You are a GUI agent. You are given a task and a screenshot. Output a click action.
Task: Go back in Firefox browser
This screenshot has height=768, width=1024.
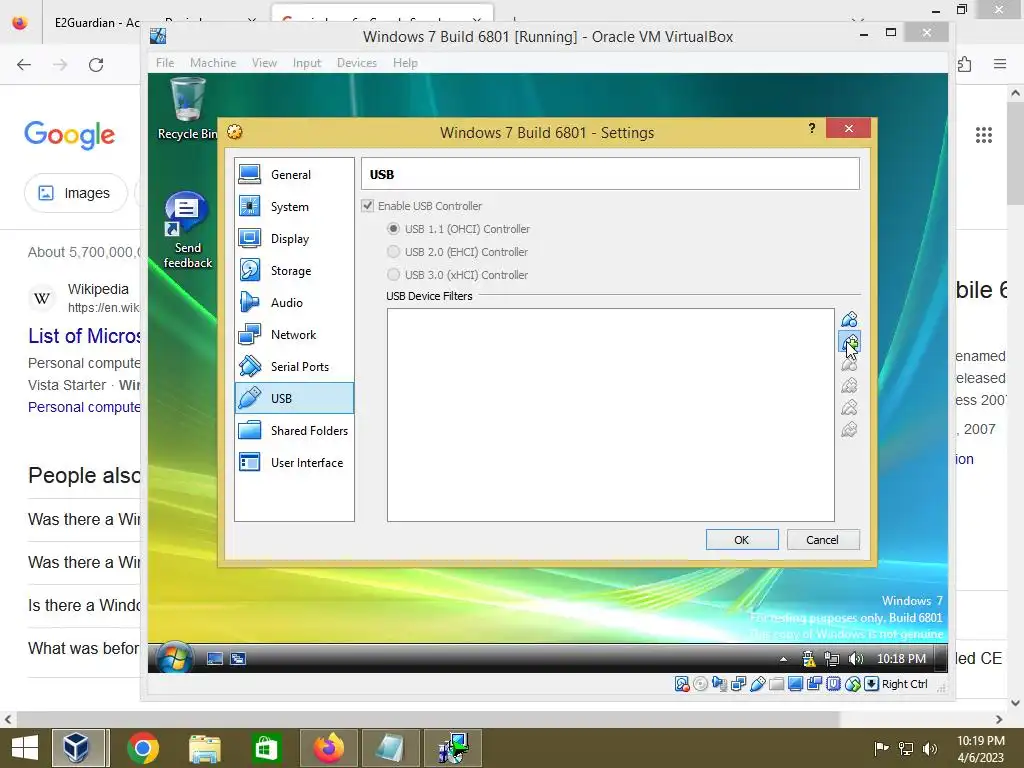24,64
